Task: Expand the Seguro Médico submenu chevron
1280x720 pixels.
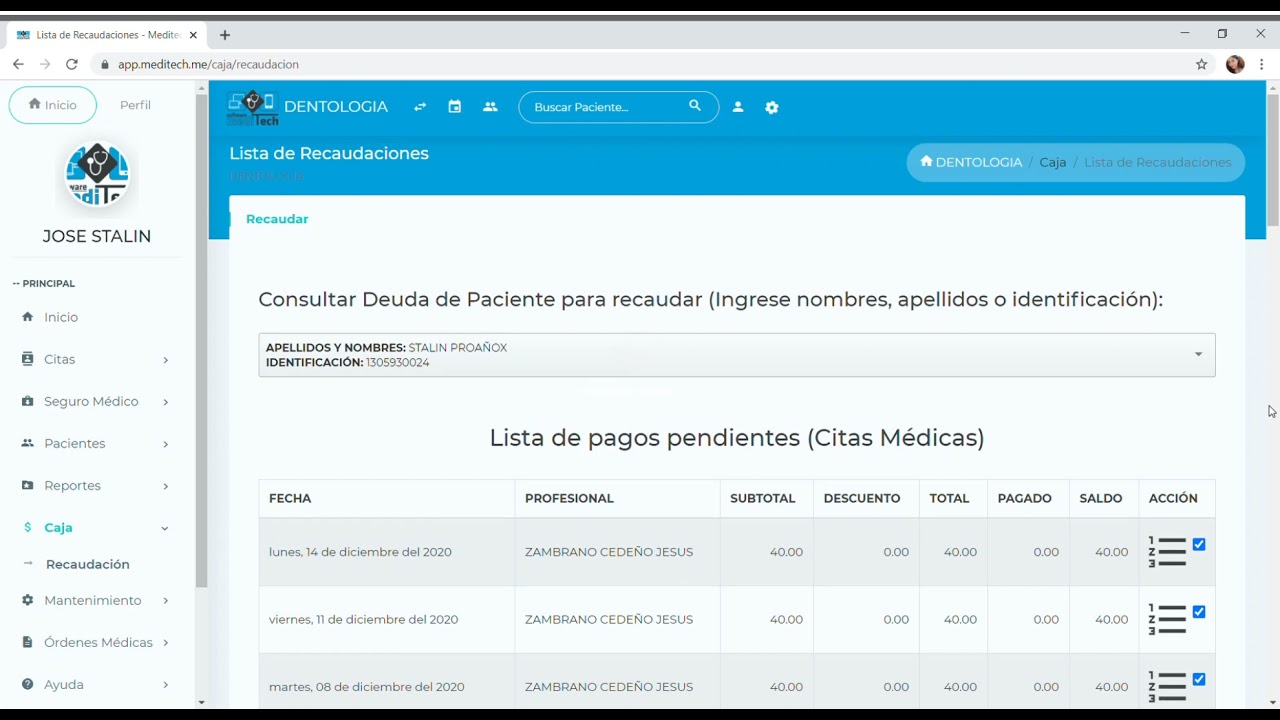Action: point(166,402)
